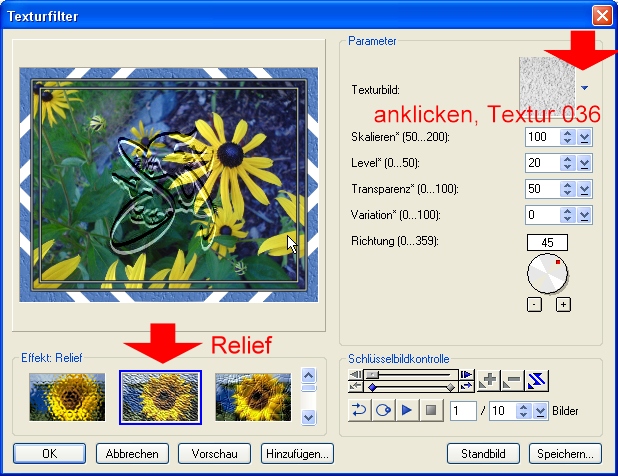Select the third sunflower effect thumbnail

pos(253,397)
